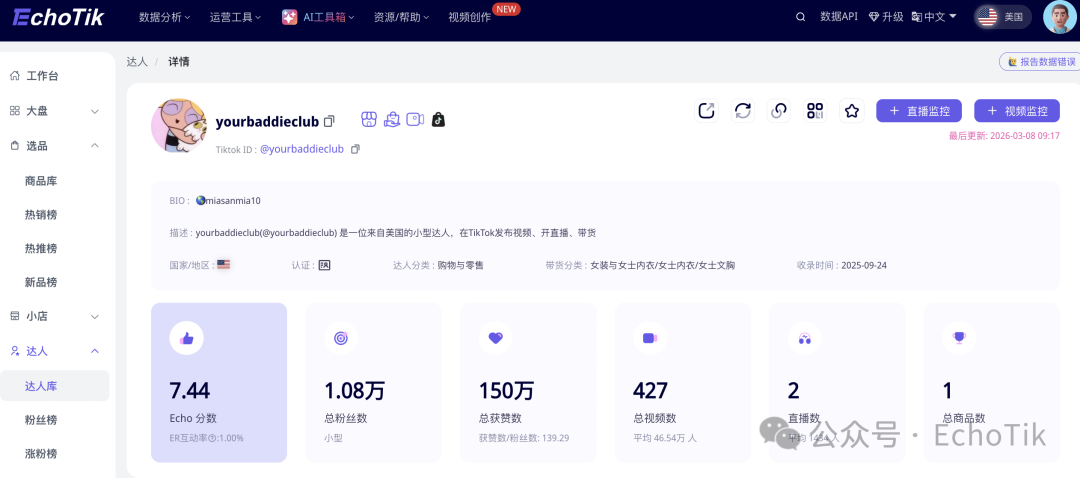Viewport: 1080px width, 478px height.
Task: Open the user avatar in top bar
Action: 1059,17
